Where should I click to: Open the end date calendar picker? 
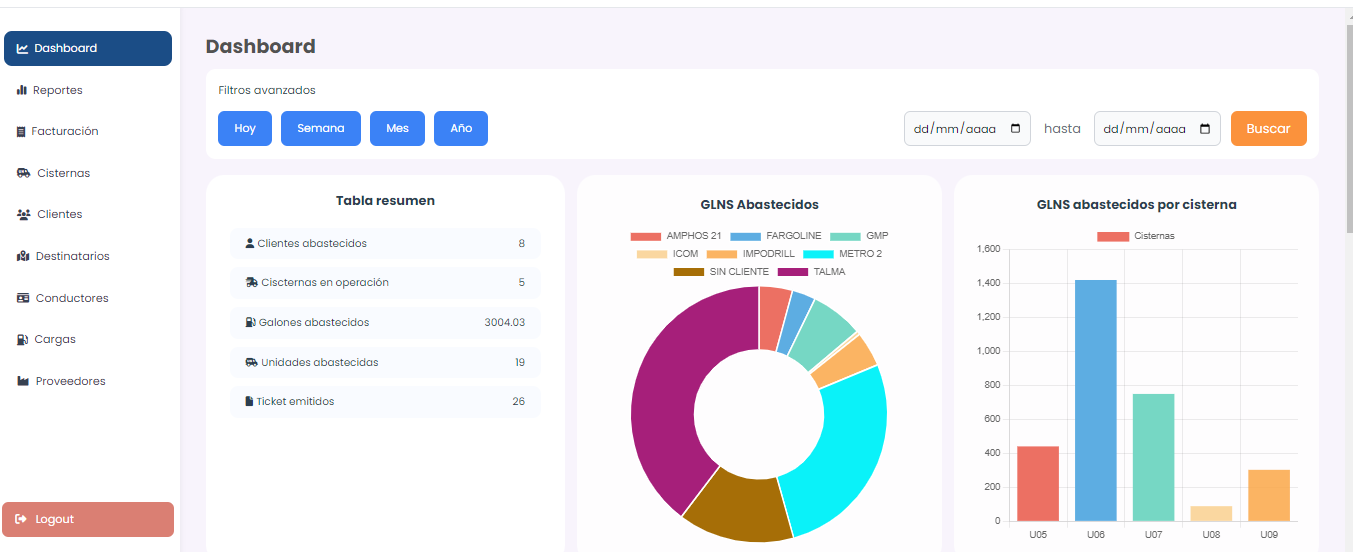pyautogui.click(x=1204, y=129)
